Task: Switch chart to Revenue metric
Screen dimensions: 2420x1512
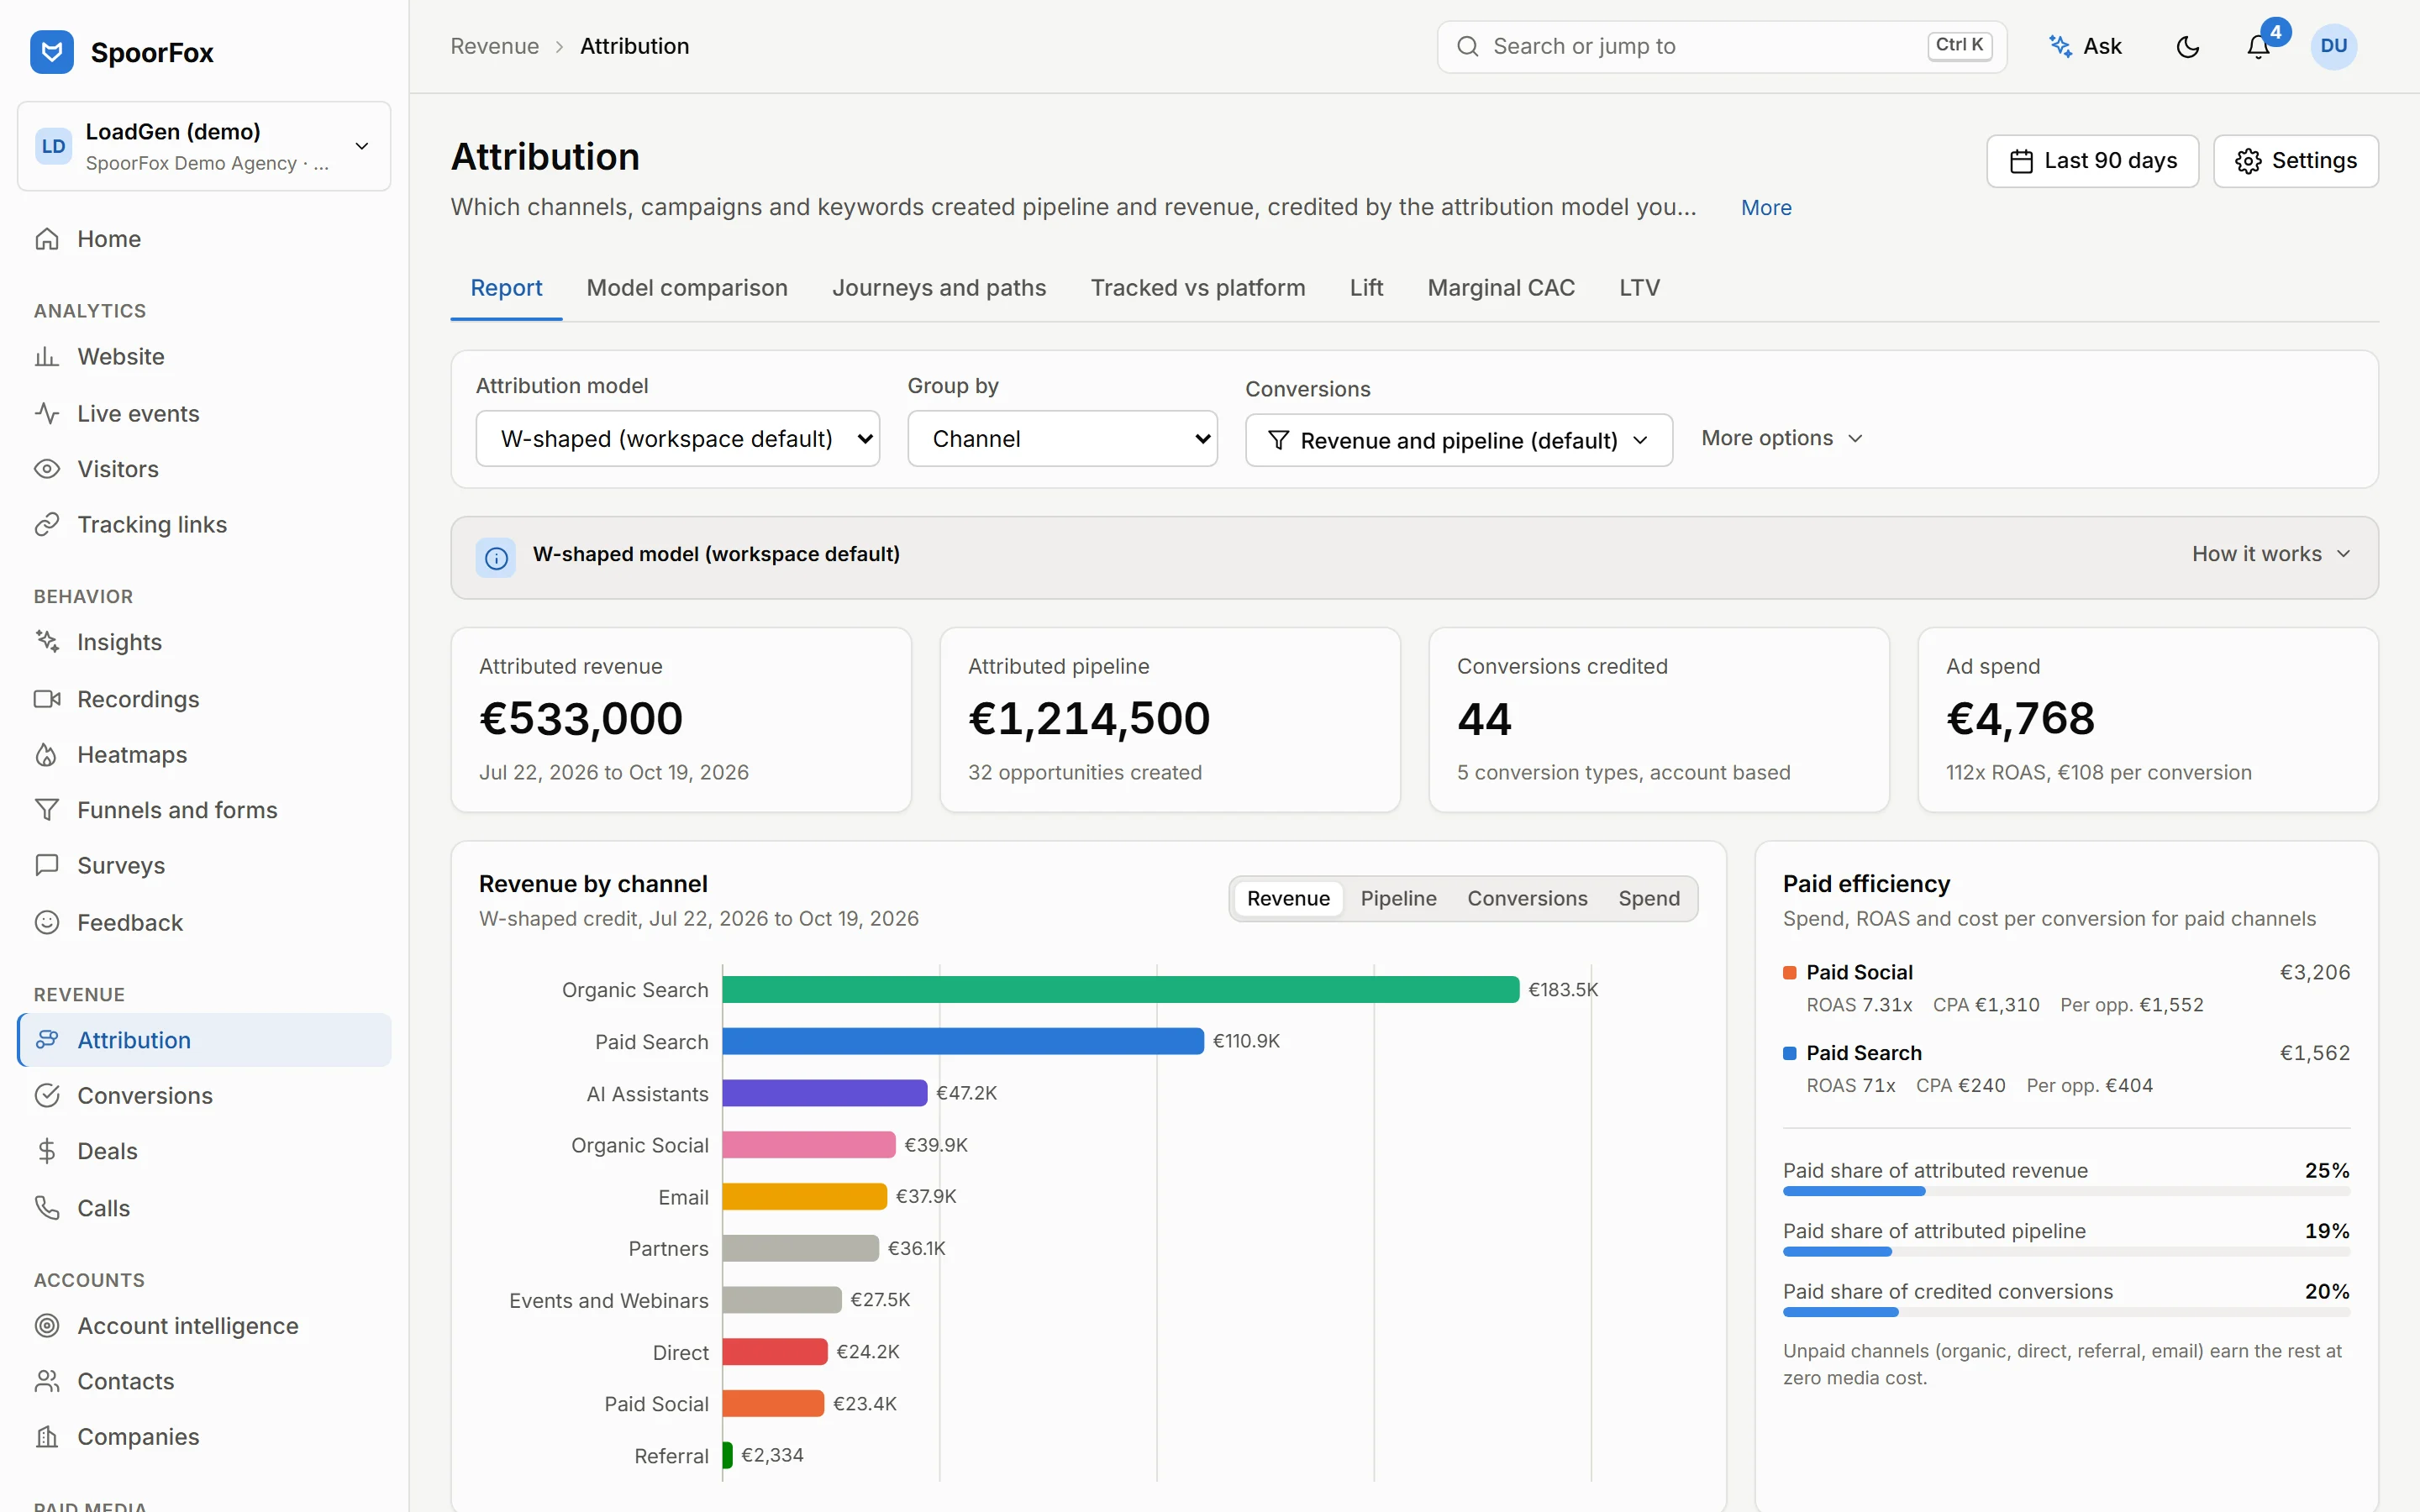Action: tap(1288, 899)
